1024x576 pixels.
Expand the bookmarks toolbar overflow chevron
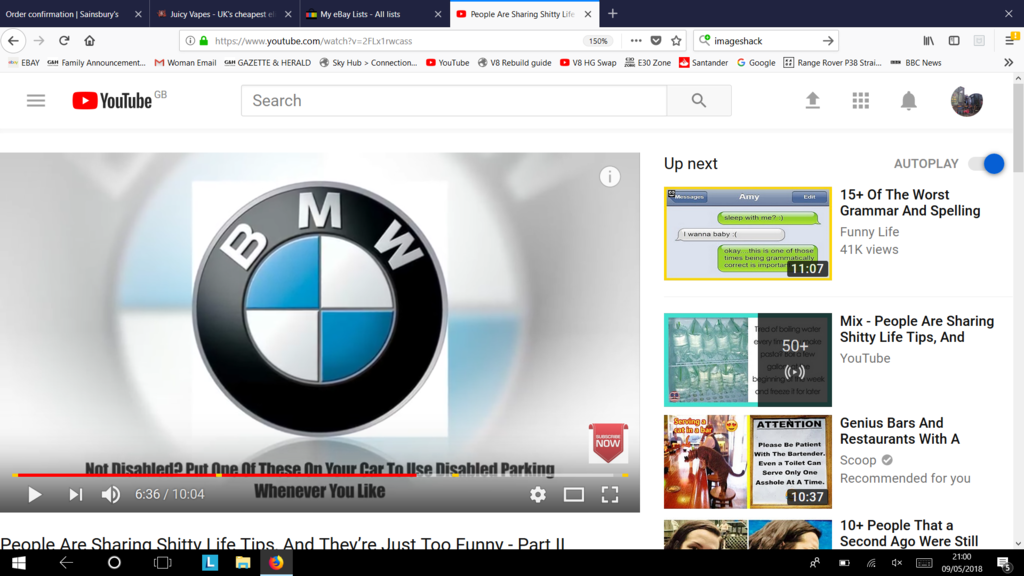[x=1008, y=62]
